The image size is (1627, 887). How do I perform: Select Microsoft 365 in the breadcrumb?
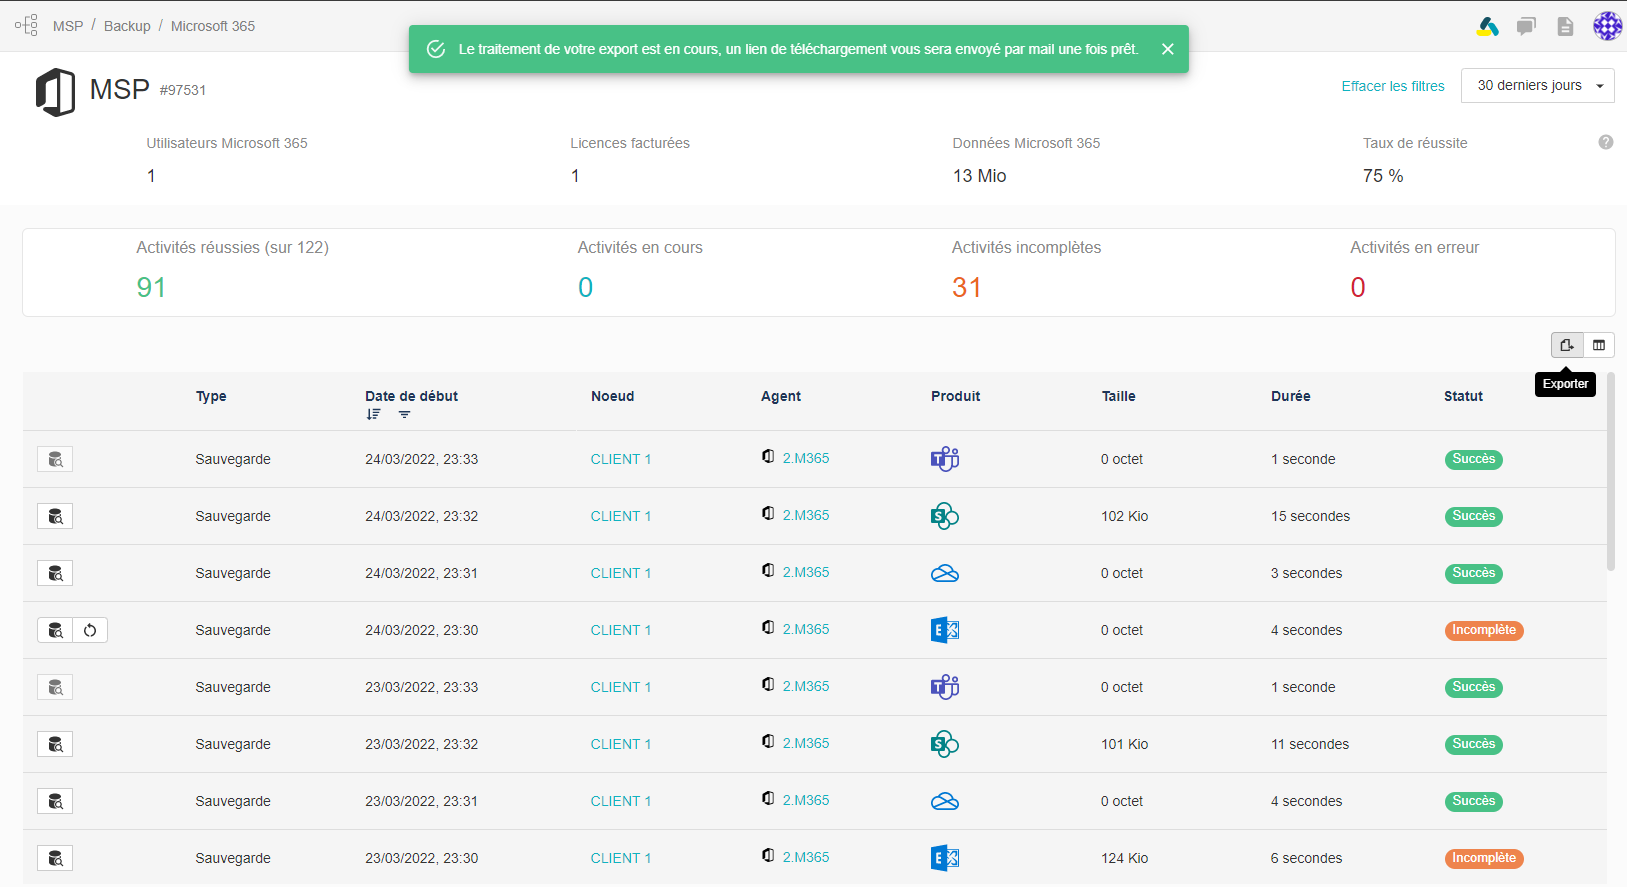[213, 26]
